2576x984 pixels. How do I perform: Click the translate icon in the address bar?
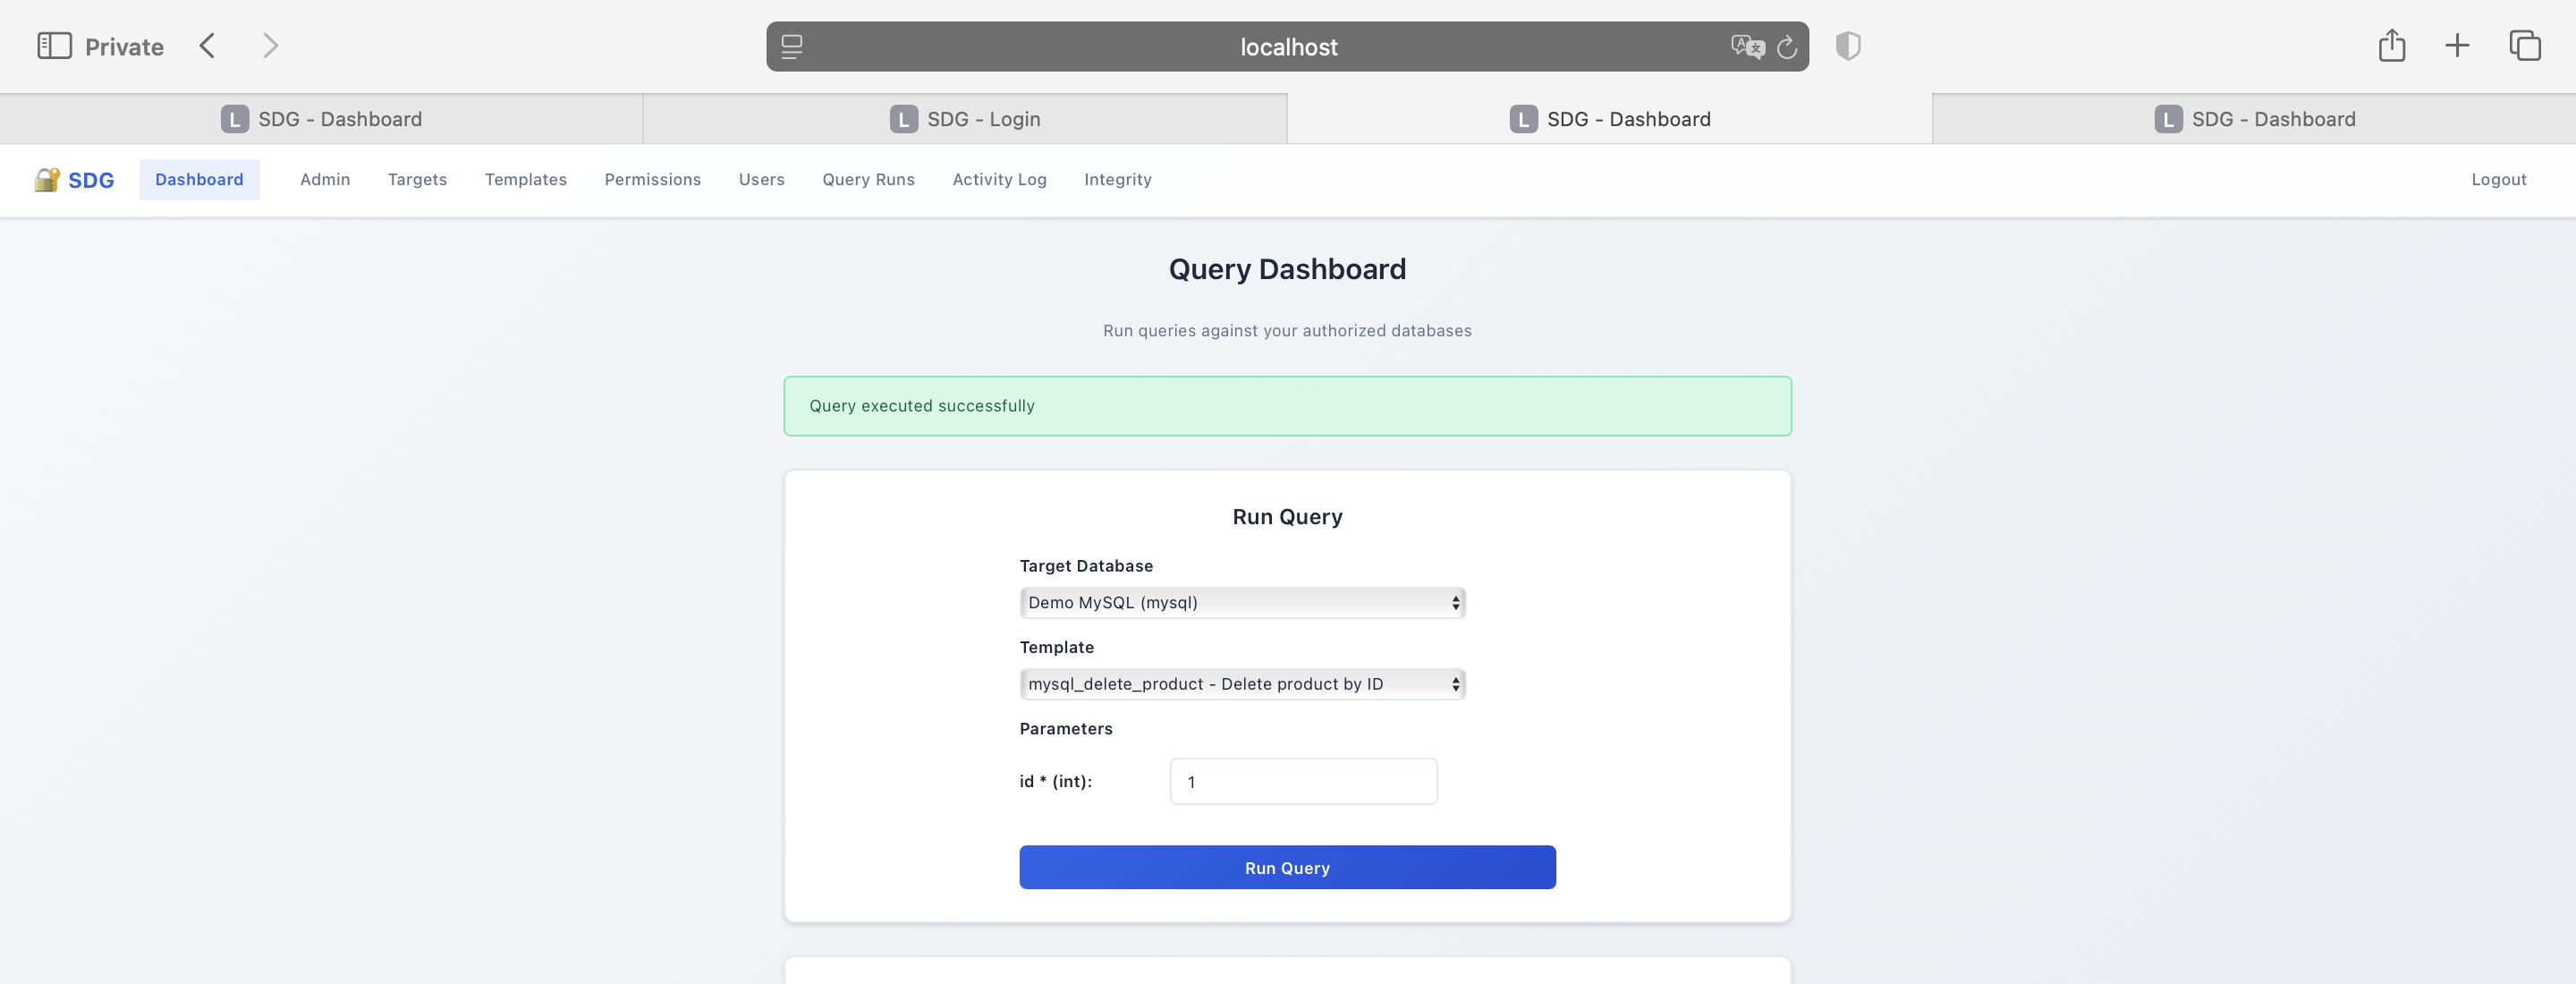click(1744, 46)
